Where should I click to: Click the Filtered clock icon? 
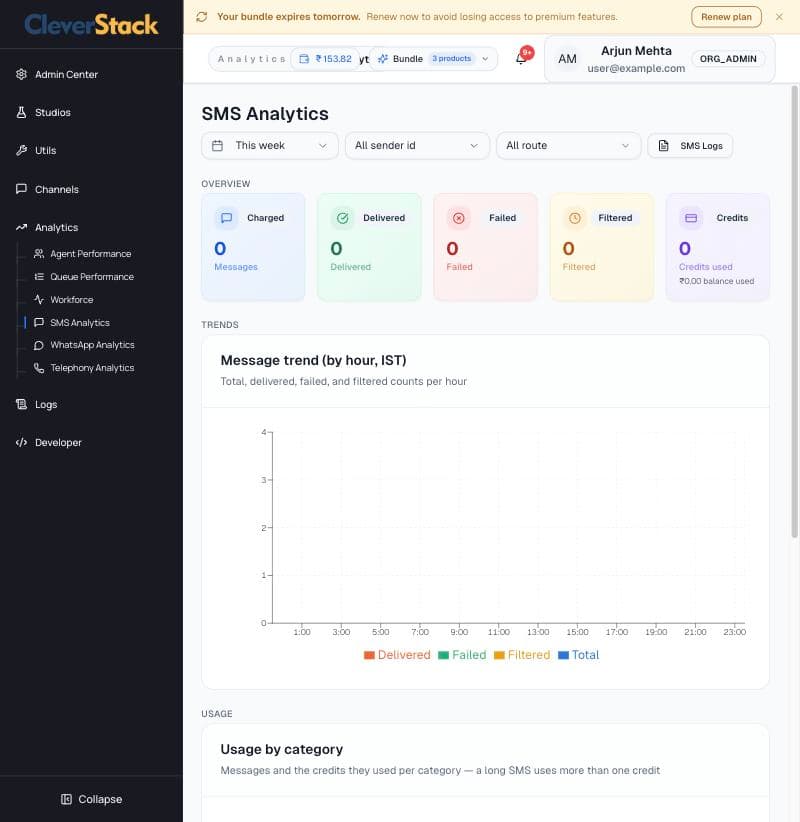[x=575, y=218]
